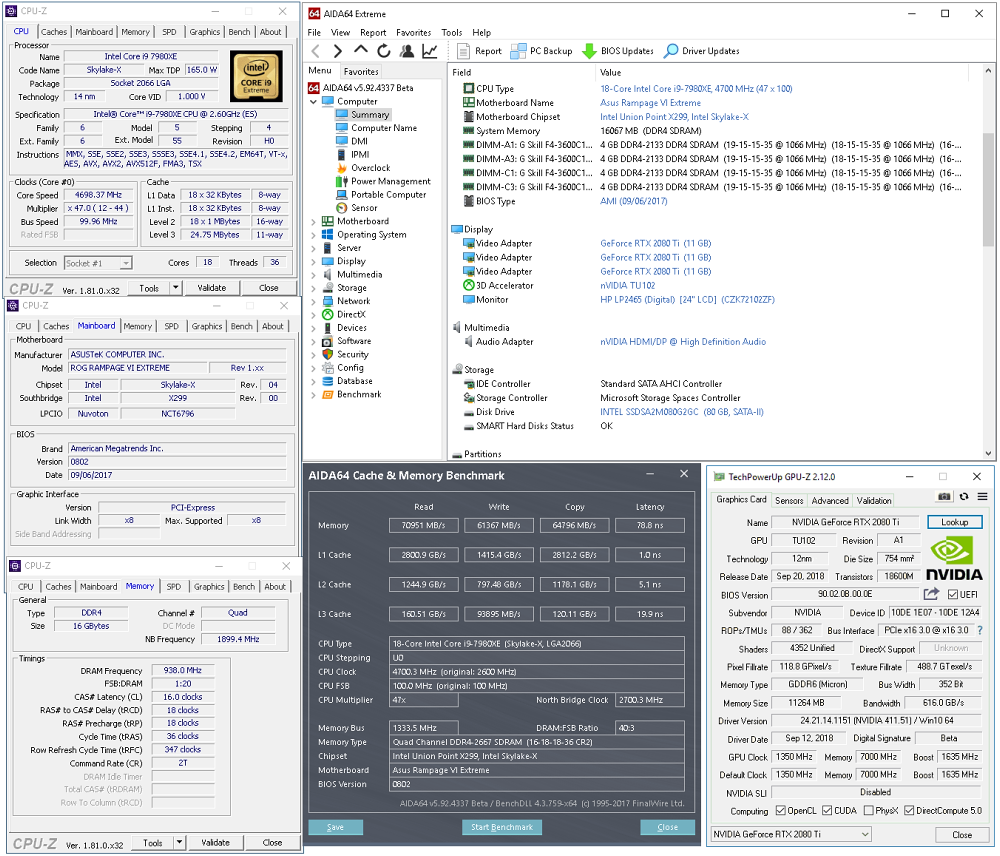Toggle the OpenCL checkbox in GPU-Z

point(780,811)
